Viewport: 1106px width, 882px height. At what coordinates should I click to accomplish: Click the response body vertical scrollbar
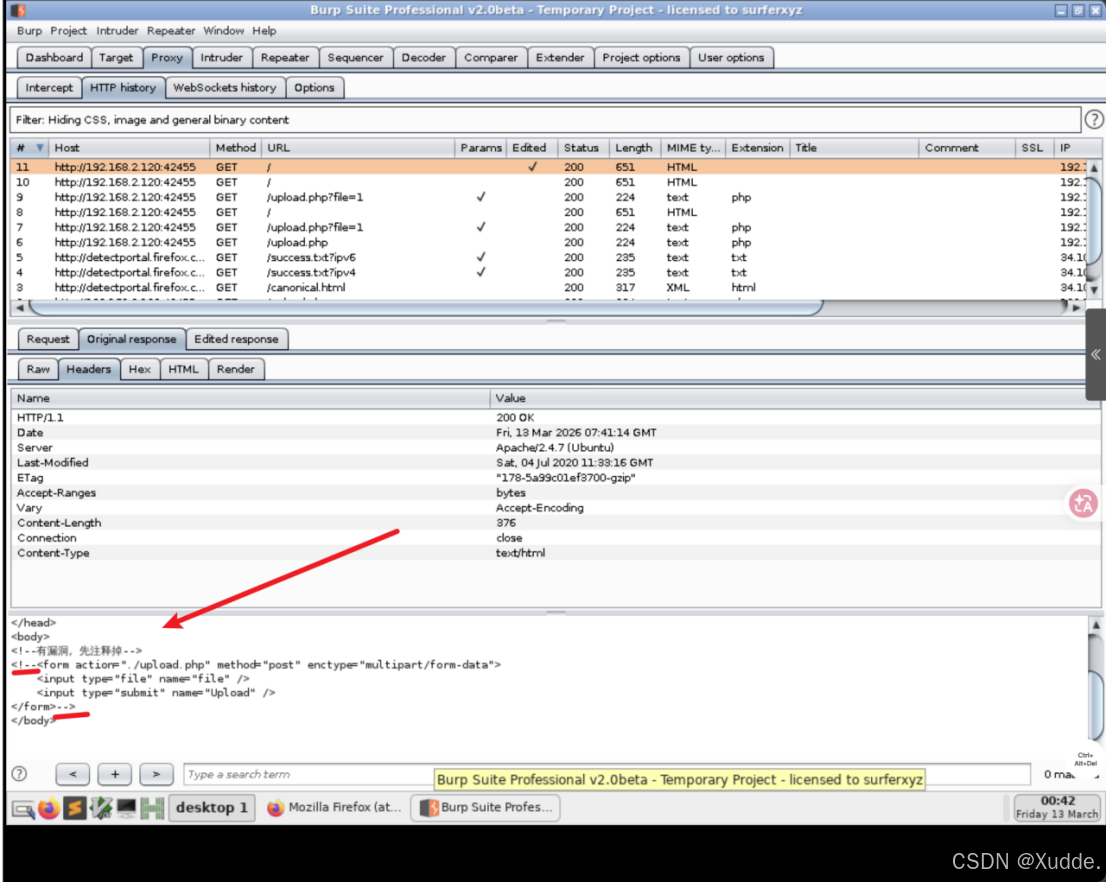[1096, 706]
